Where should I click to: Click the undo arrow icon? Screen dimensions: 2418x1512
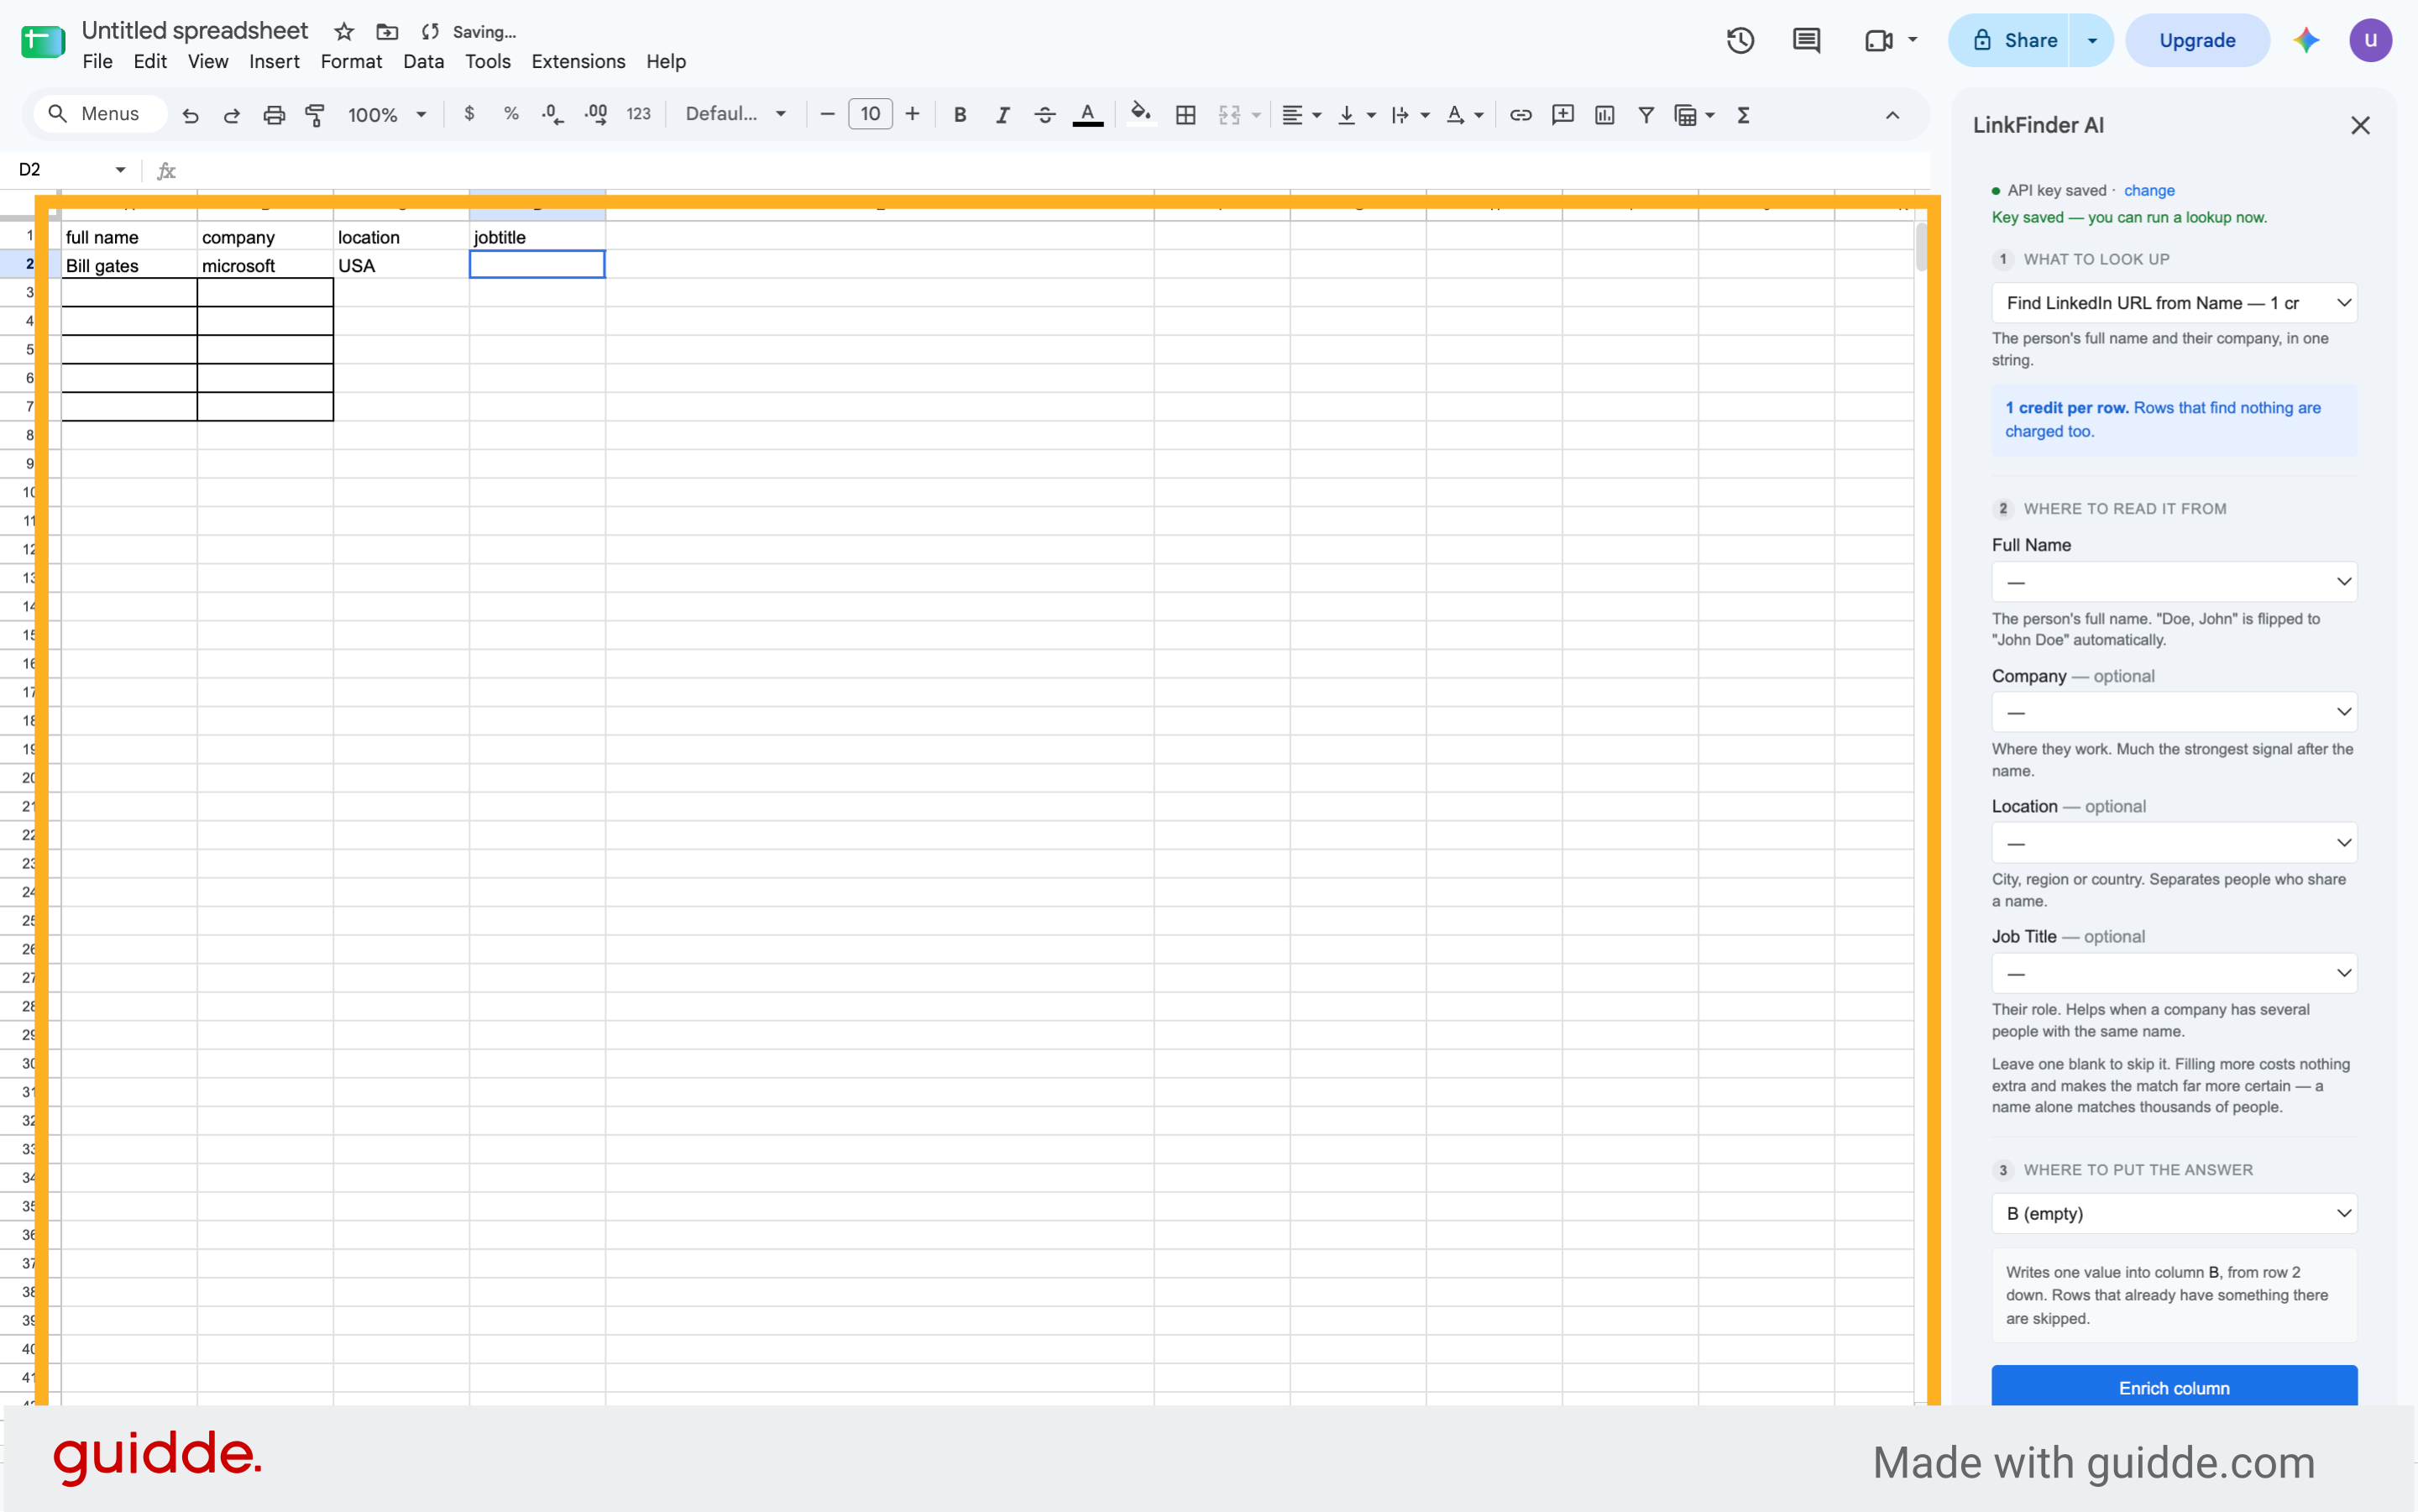(190, 115)
